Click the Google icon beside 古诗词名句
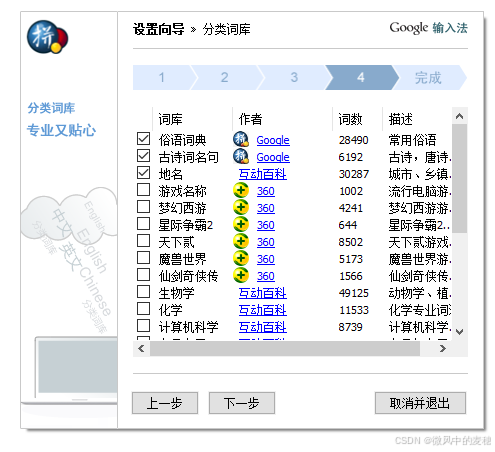Screen dimensions: 495x452 (x=241, y=156)
